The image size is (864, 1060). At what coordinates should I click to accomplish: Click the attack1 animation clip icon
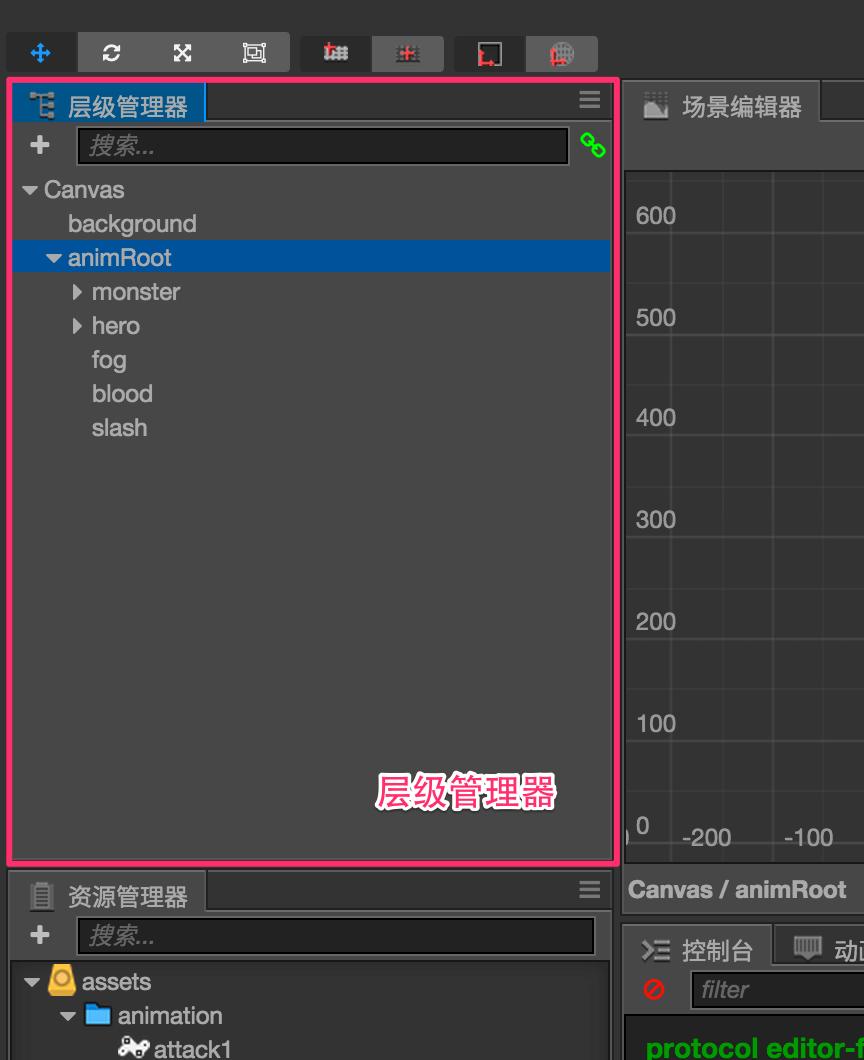coord(133,1048)
